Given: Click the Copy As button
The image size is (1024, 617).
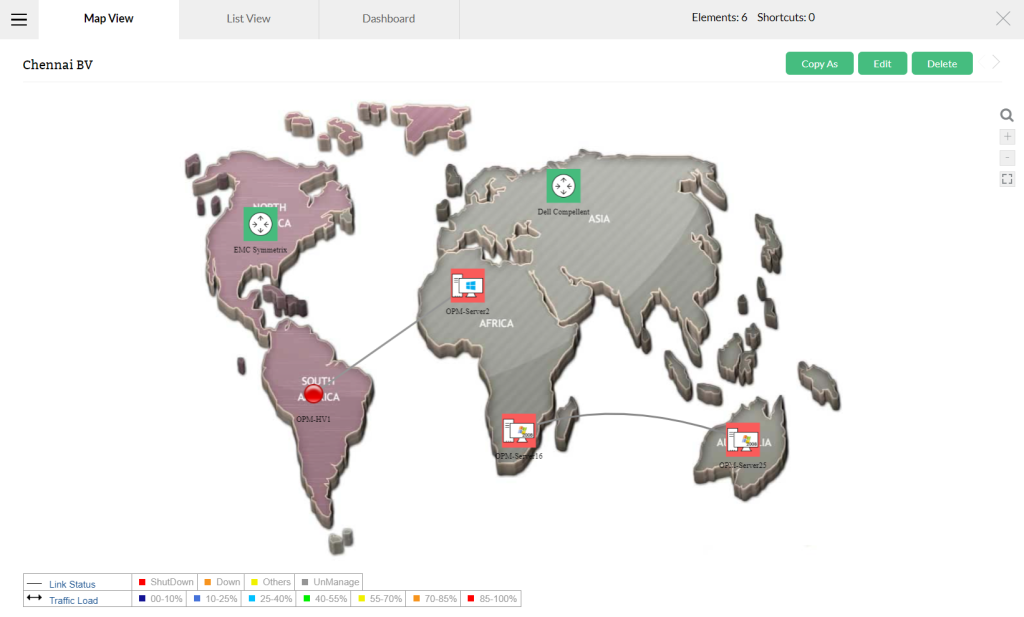Looking at the screenshot, I should 819,64.
